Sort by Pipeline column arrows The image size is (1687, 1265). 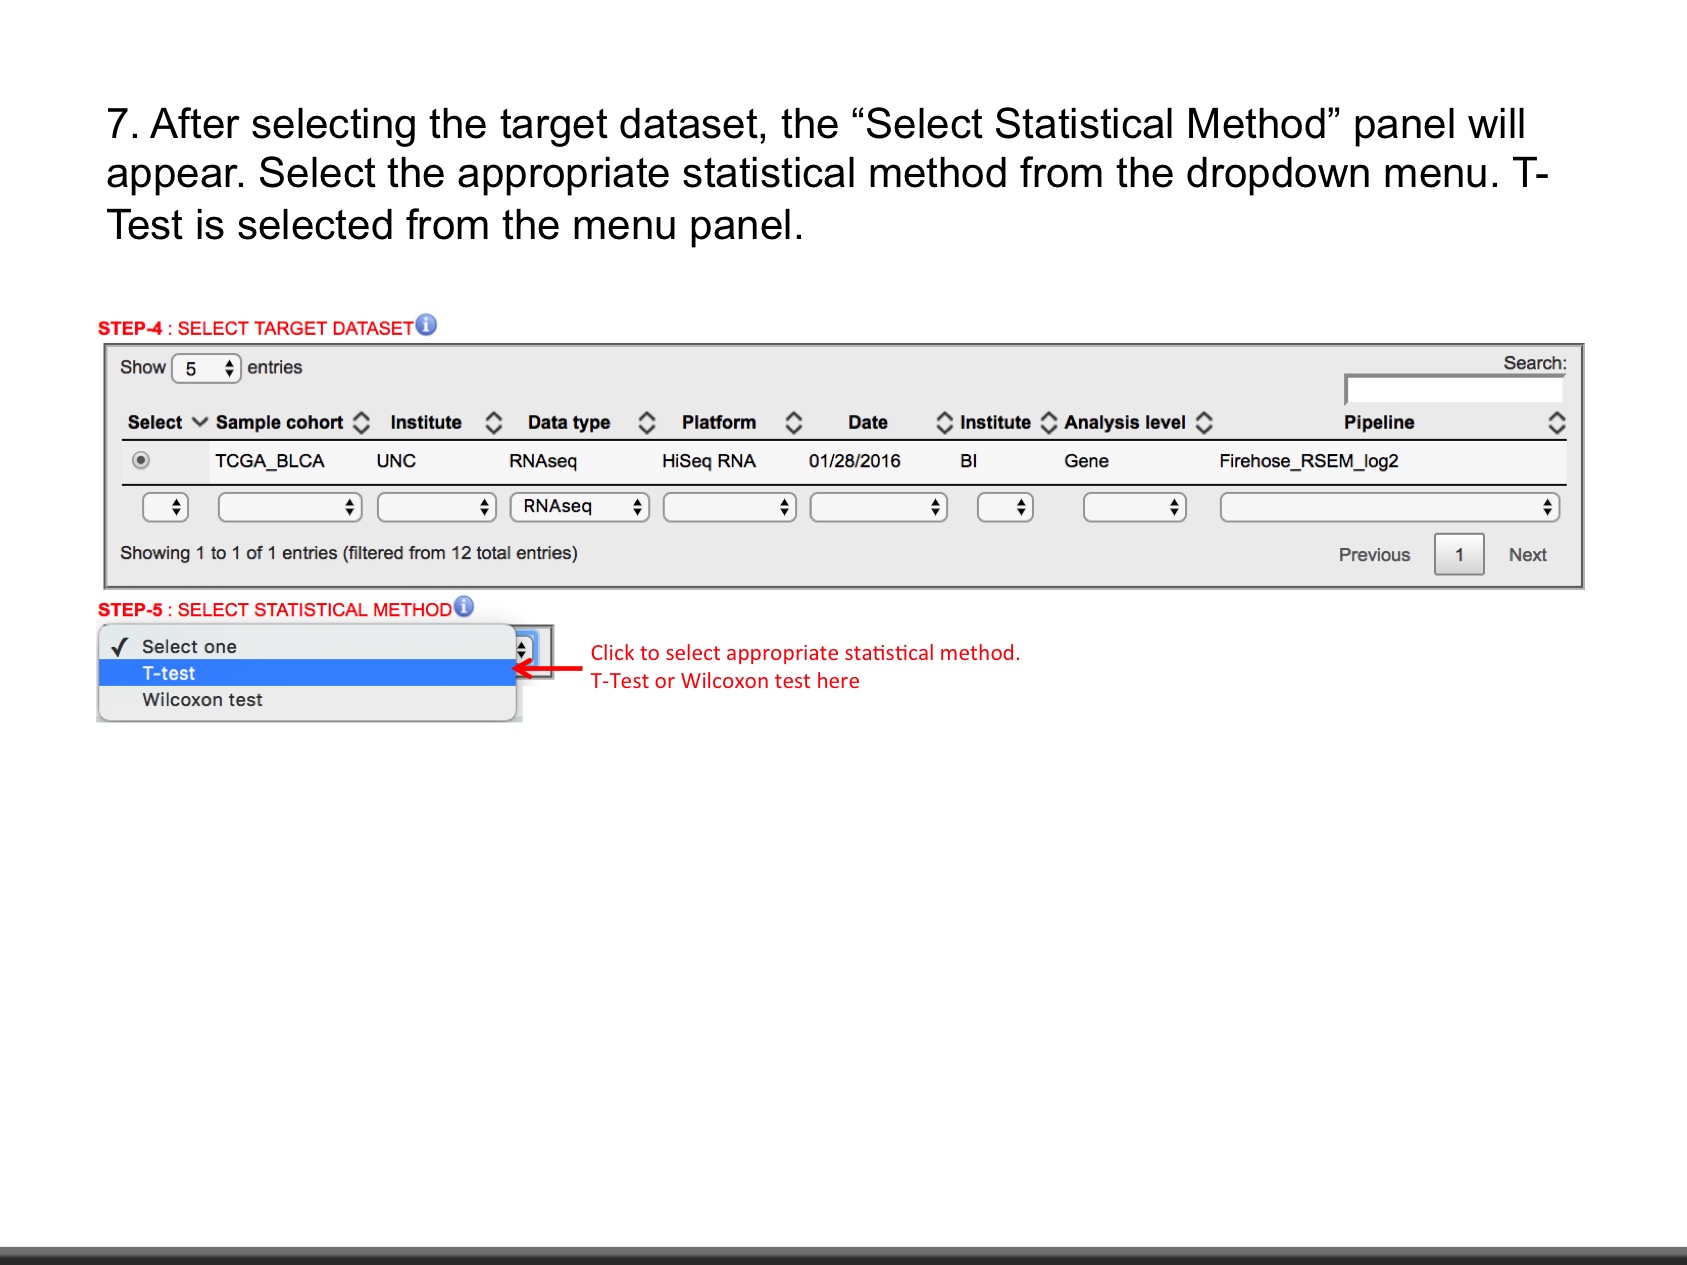(x=1556, y=423)
